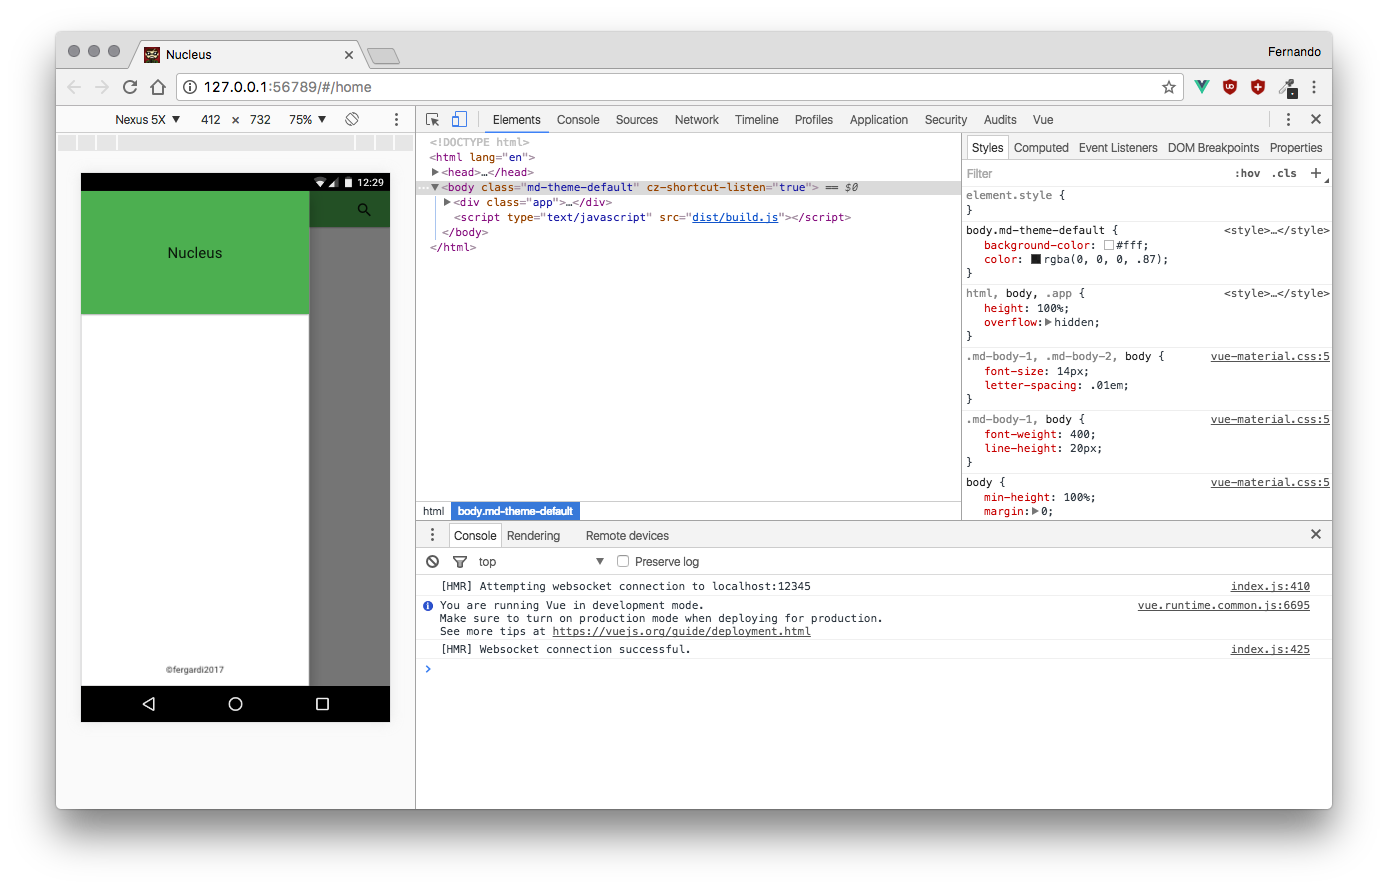Tap the Android back navigation button
Viewport: 1388px width, 889px height.
pyautogui.click(x=148, y=704)
